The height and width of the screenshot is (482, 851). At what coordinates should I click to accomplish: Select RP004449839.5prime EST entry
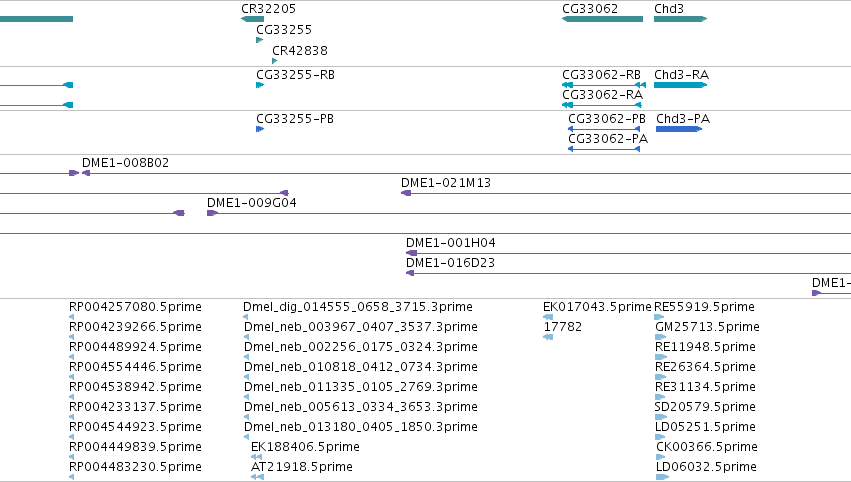135,447
